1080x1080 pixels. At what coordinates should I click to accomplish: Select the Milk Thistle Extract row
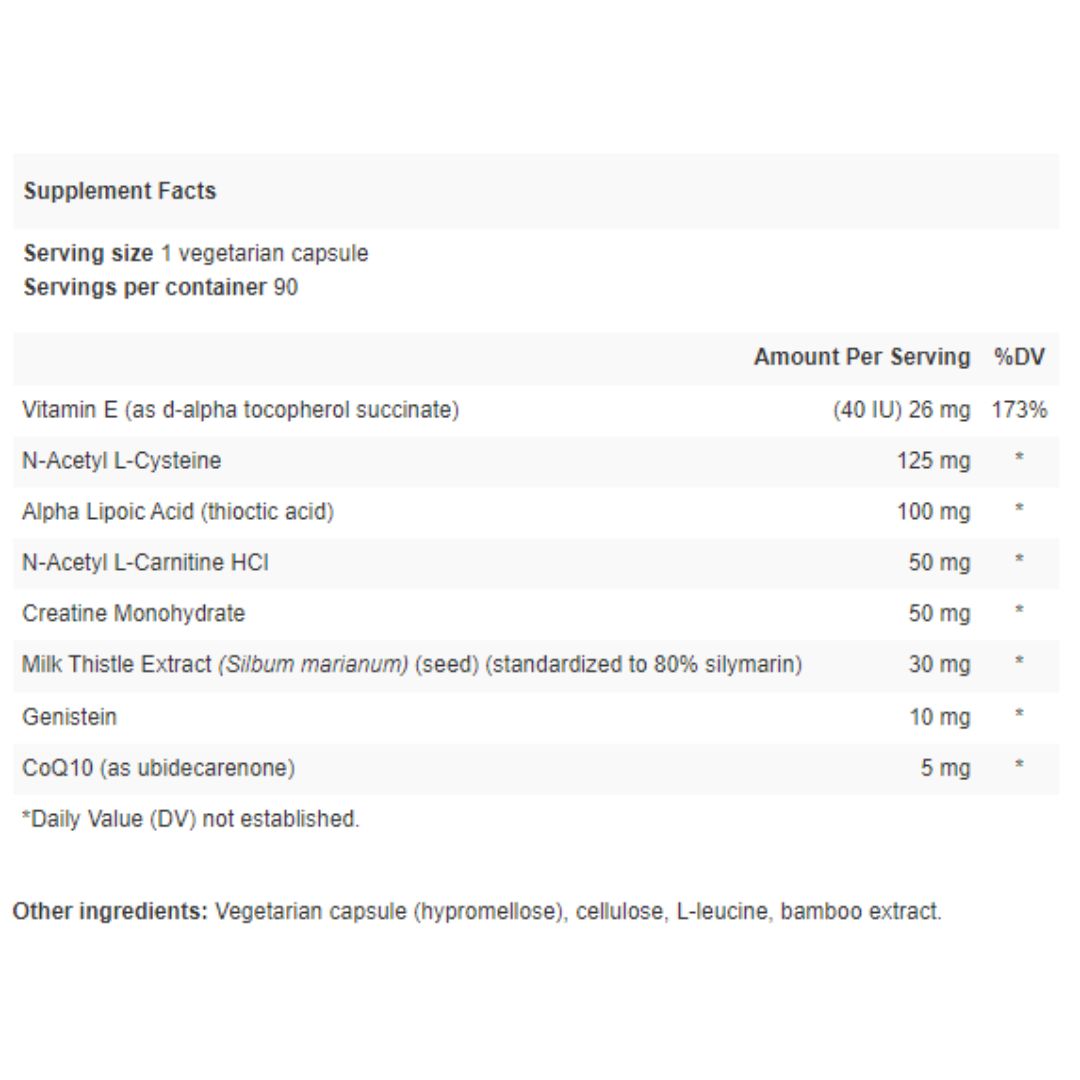[536, 665]
